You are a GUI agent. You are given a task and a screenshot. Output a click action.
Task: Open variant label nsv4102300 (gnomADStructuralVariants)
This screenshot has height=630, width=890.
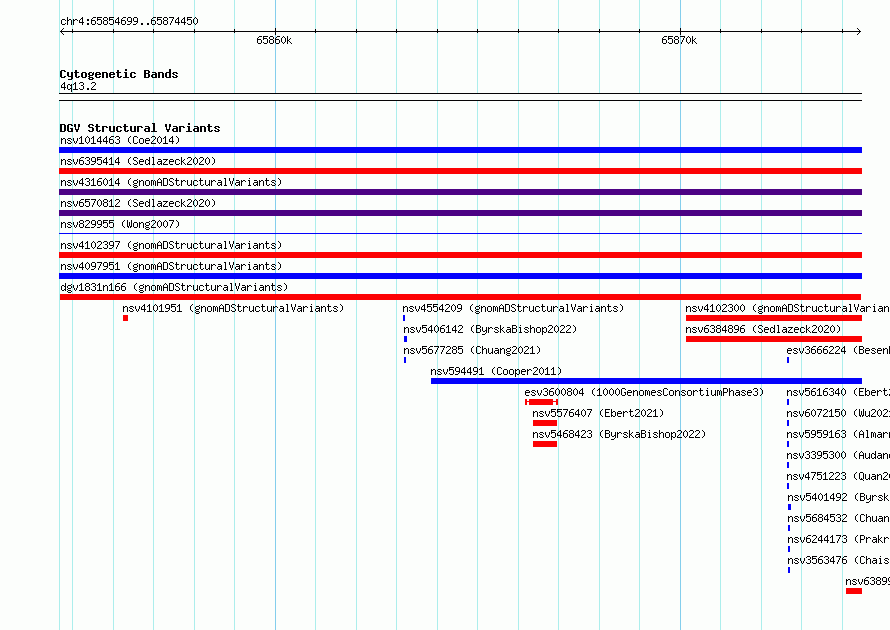787,308
